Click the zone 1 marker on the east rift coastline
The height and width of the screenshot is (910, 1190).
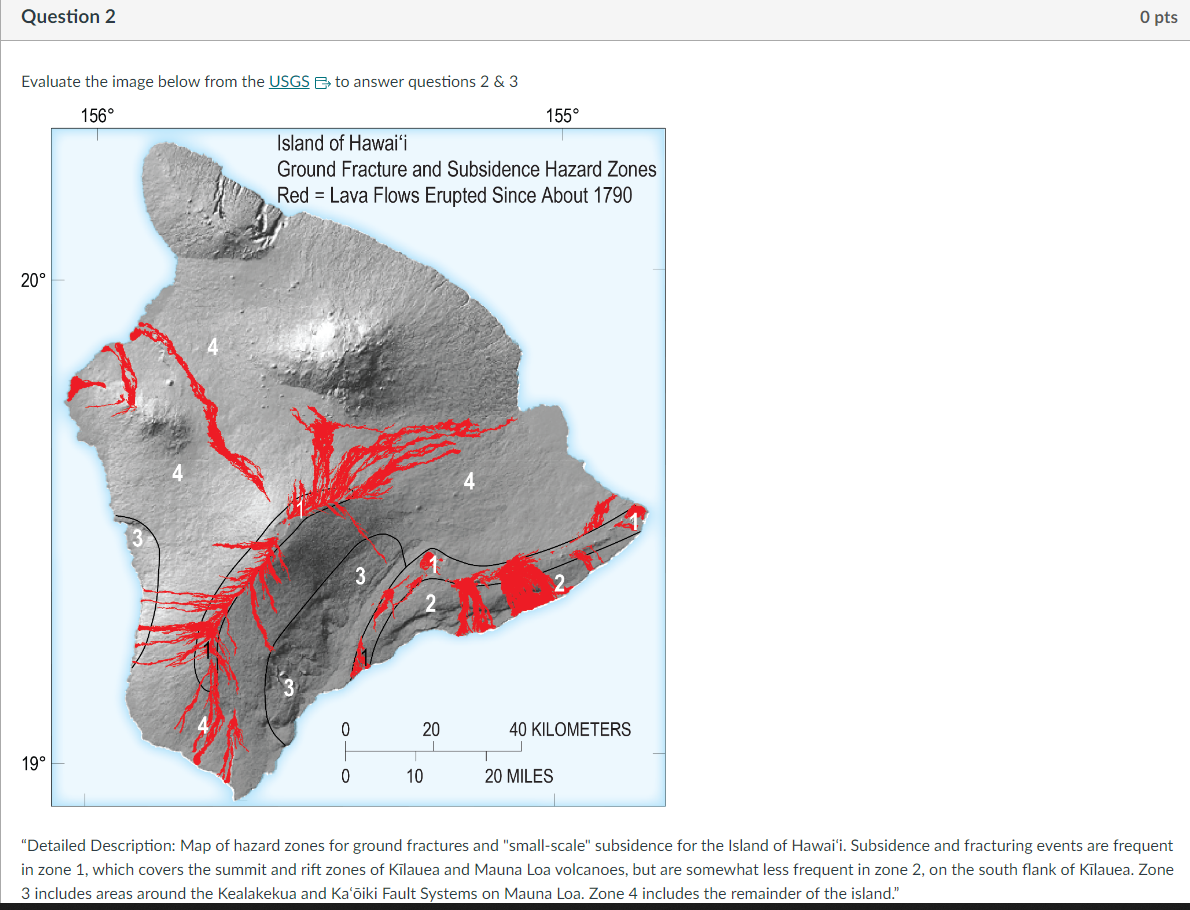[x=633, y=521]
